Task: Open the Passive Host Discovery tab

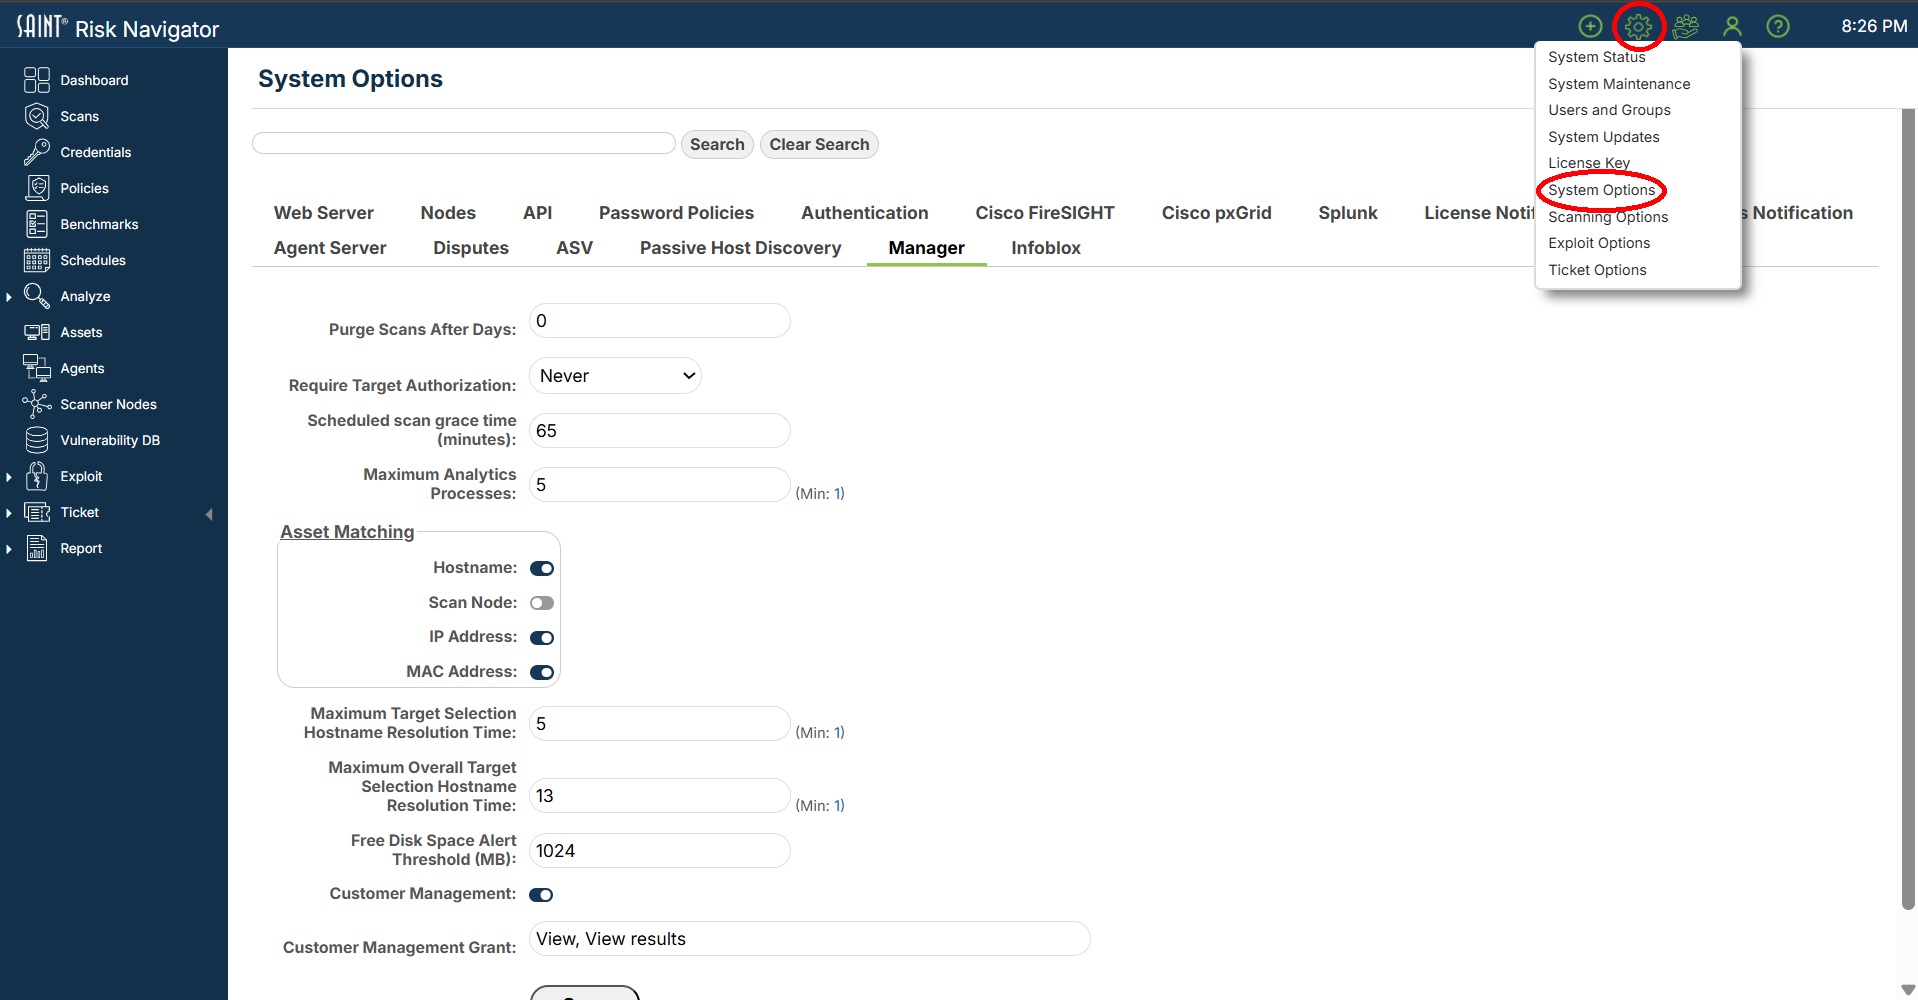Action: tap(740, 248)
